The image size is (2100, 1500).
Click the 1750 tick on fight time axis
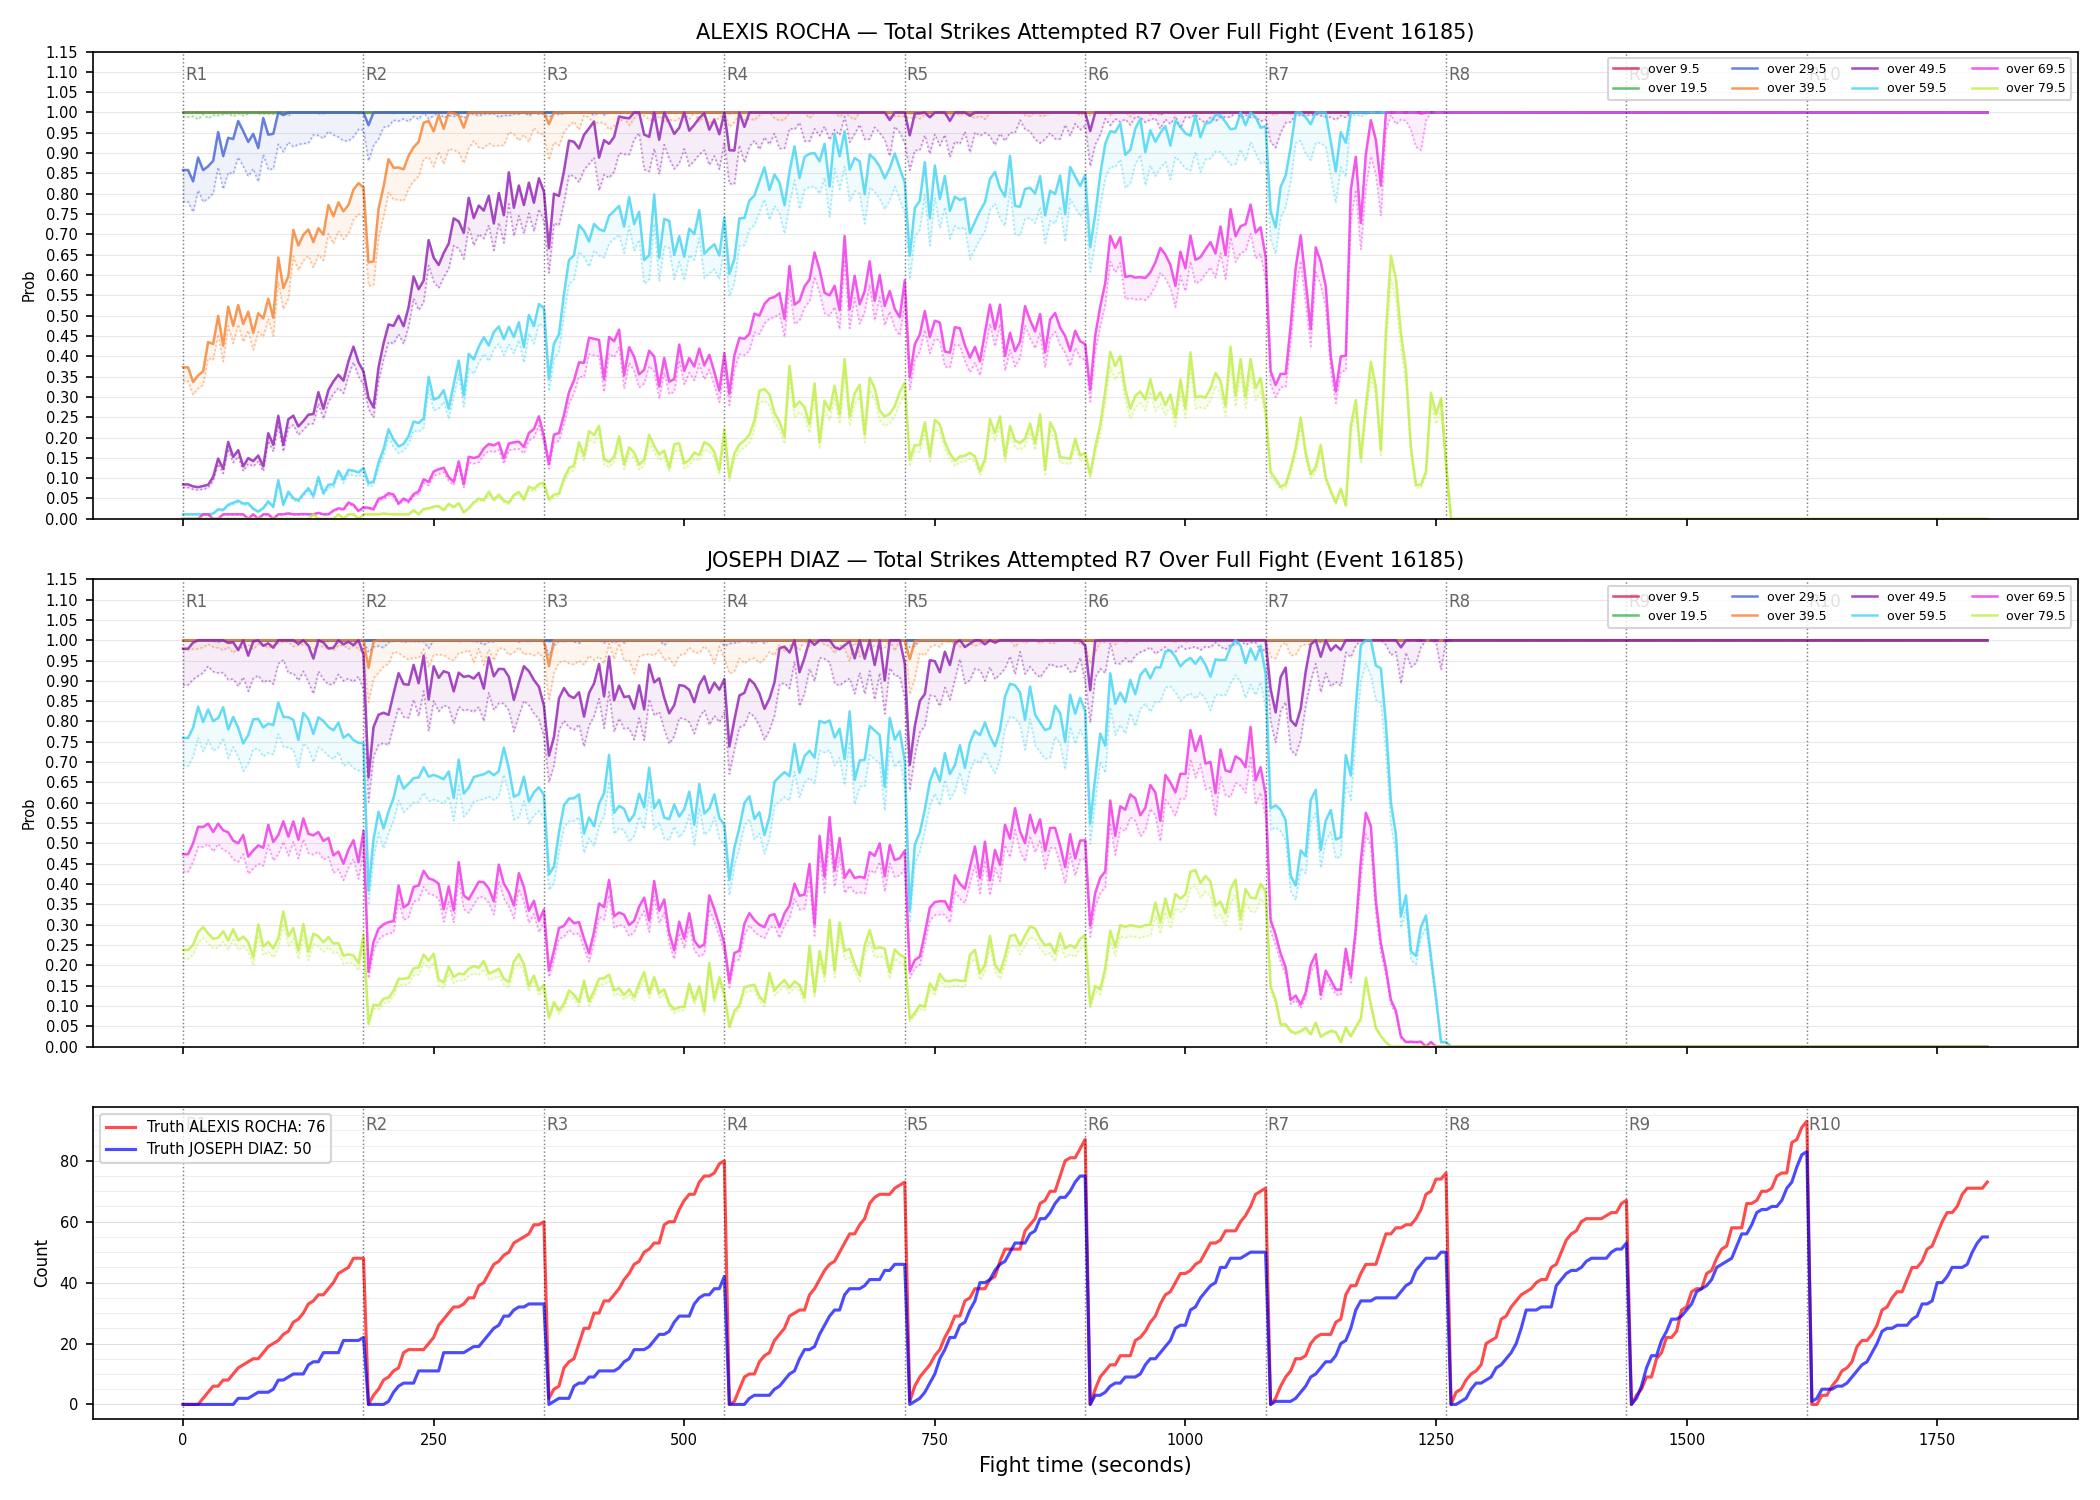click(1937, 1440)
